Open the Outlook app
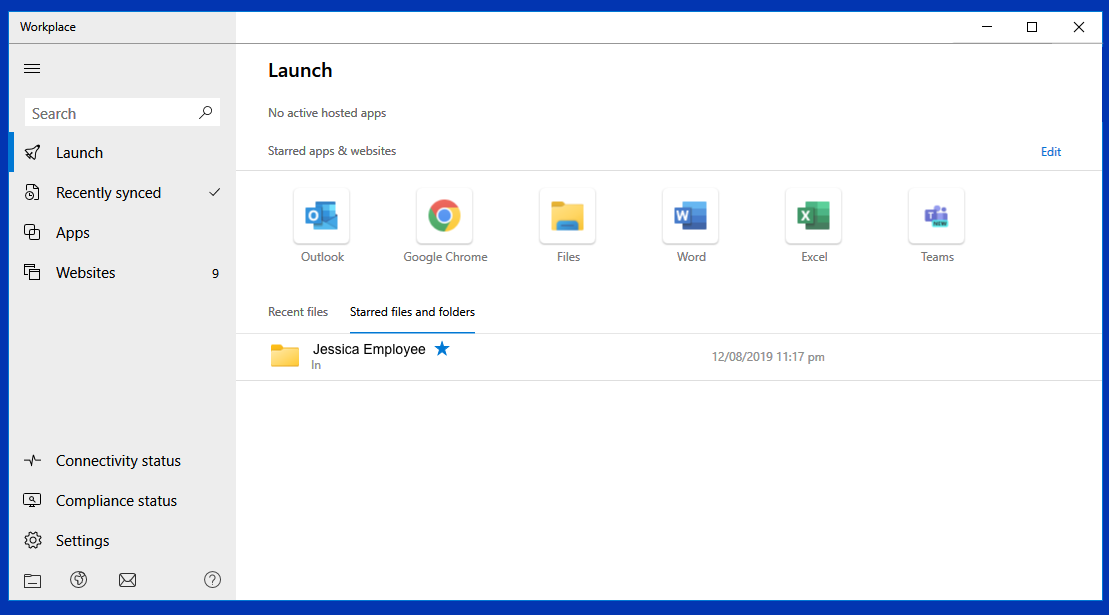 321,216
